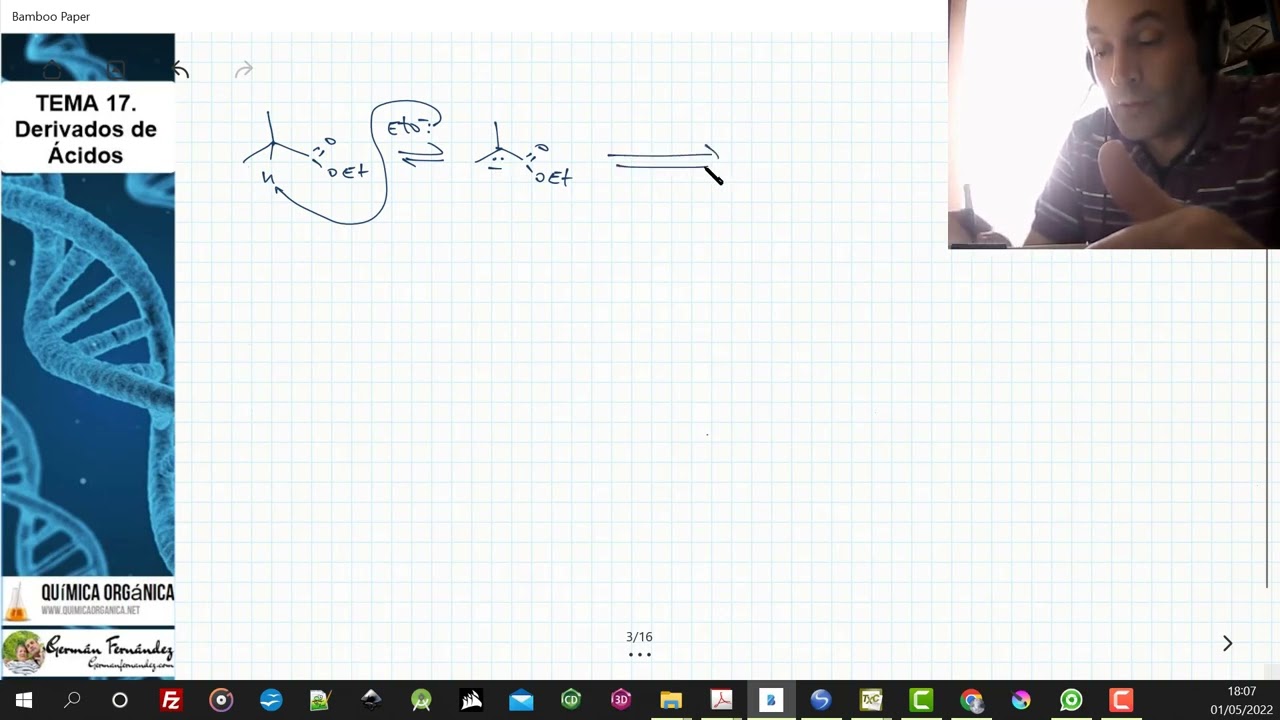Open Adobe Acrobat Reader from taskbar
The height and width of the screenshot is (720, 1280).
(x=721, y=700)
